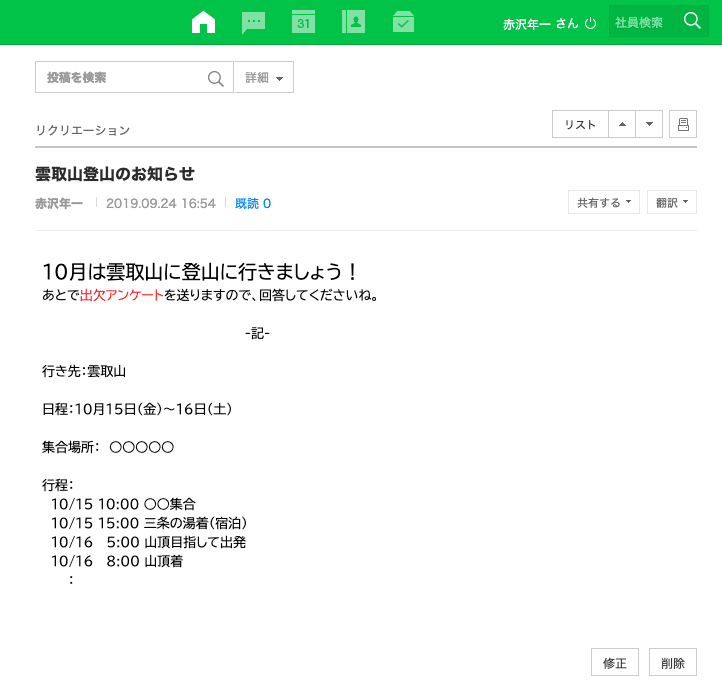The height and width of the screenshot is (690, 722).
Task: Click the line 10/16 5:00 山頂目指して出発
Action: click(x=148, y=542)
